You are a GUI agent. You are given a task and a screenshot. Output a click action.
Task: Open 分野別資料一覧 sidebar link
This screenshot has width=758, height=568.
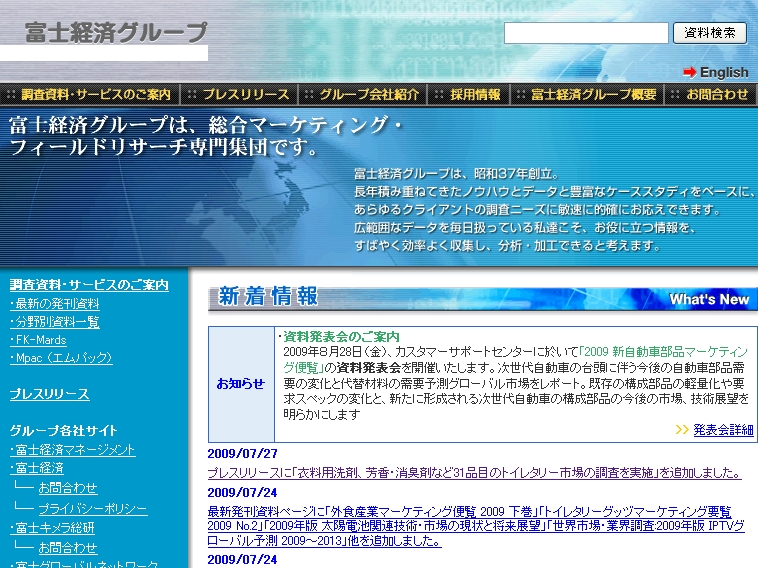(x=55, y=322)
